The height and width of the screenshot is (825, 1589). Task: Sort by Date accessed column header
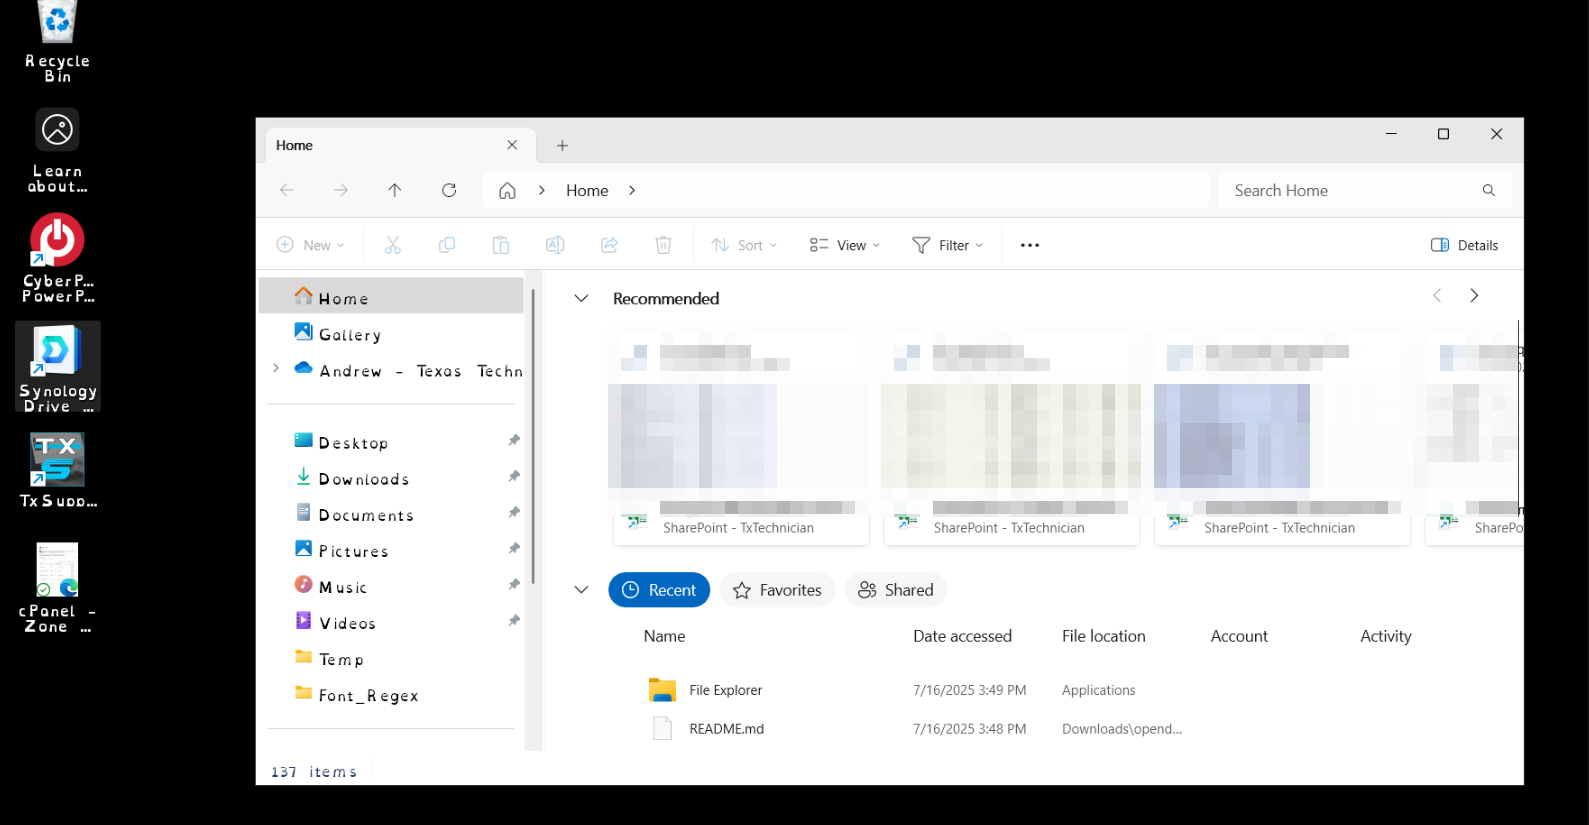pos(962,636)
